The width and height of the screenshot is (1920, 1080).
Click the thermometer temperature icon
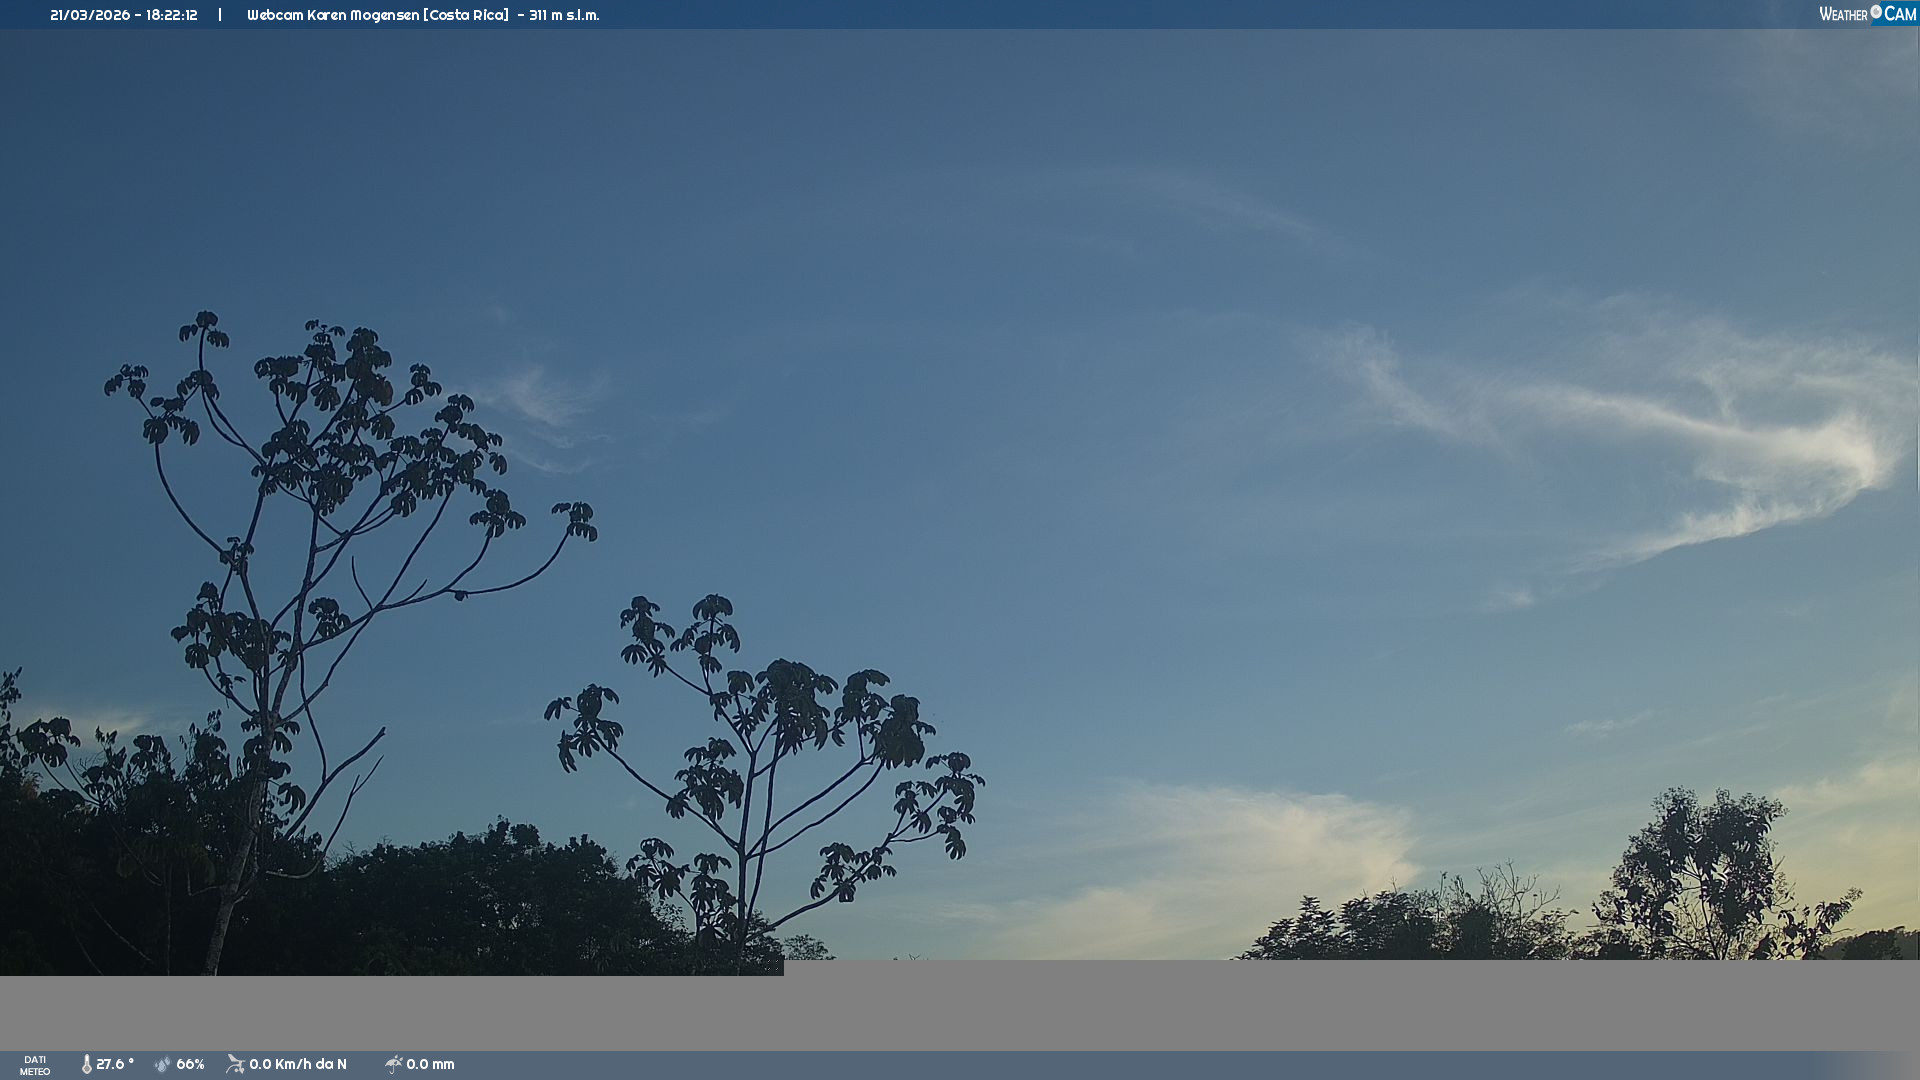coord(87,1064)
